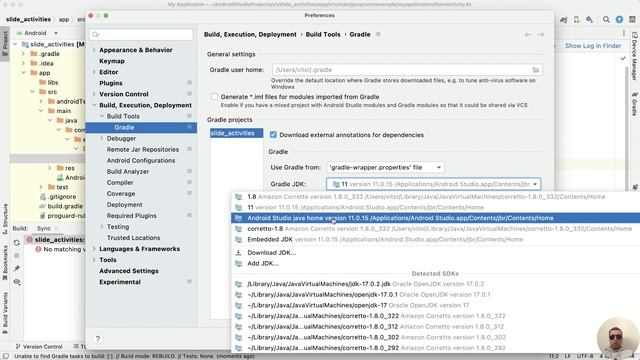Open Build Analyzer settings page
Image resolution: width=640 pixels, height=360 pixels.
pos(128,171)
